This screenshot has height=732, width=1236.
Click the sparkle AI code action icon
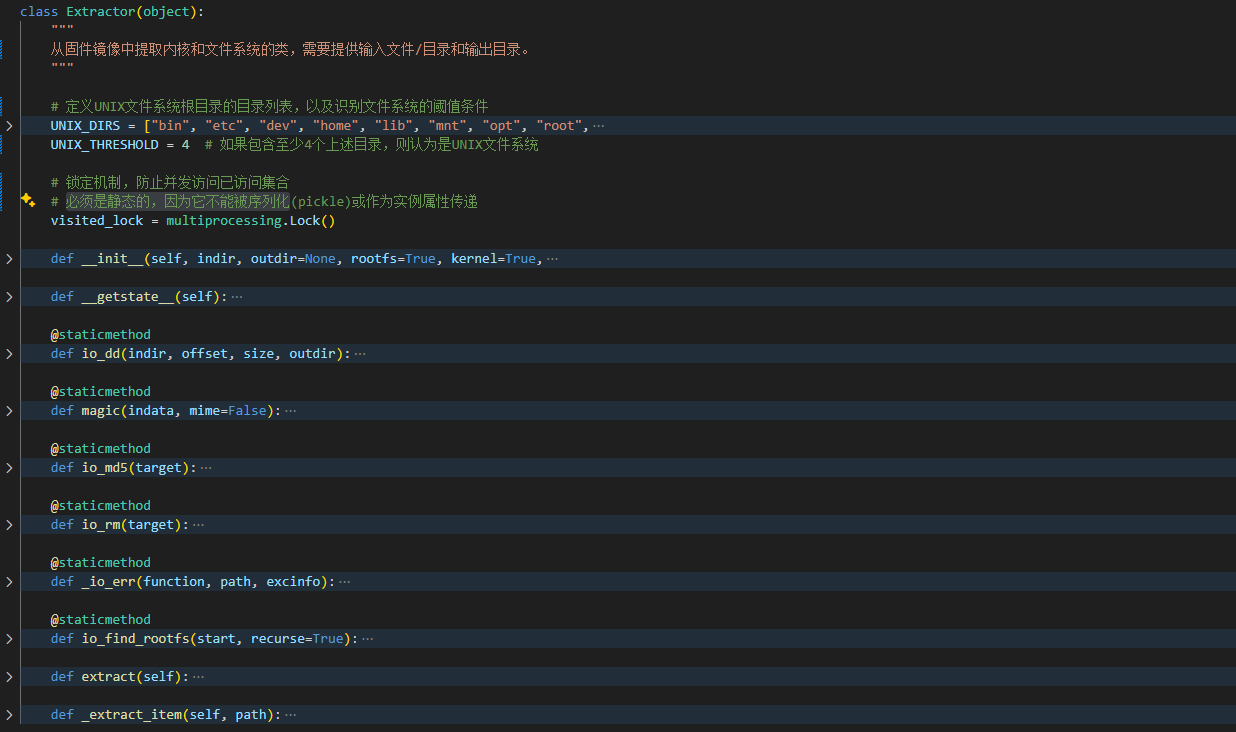28,200
